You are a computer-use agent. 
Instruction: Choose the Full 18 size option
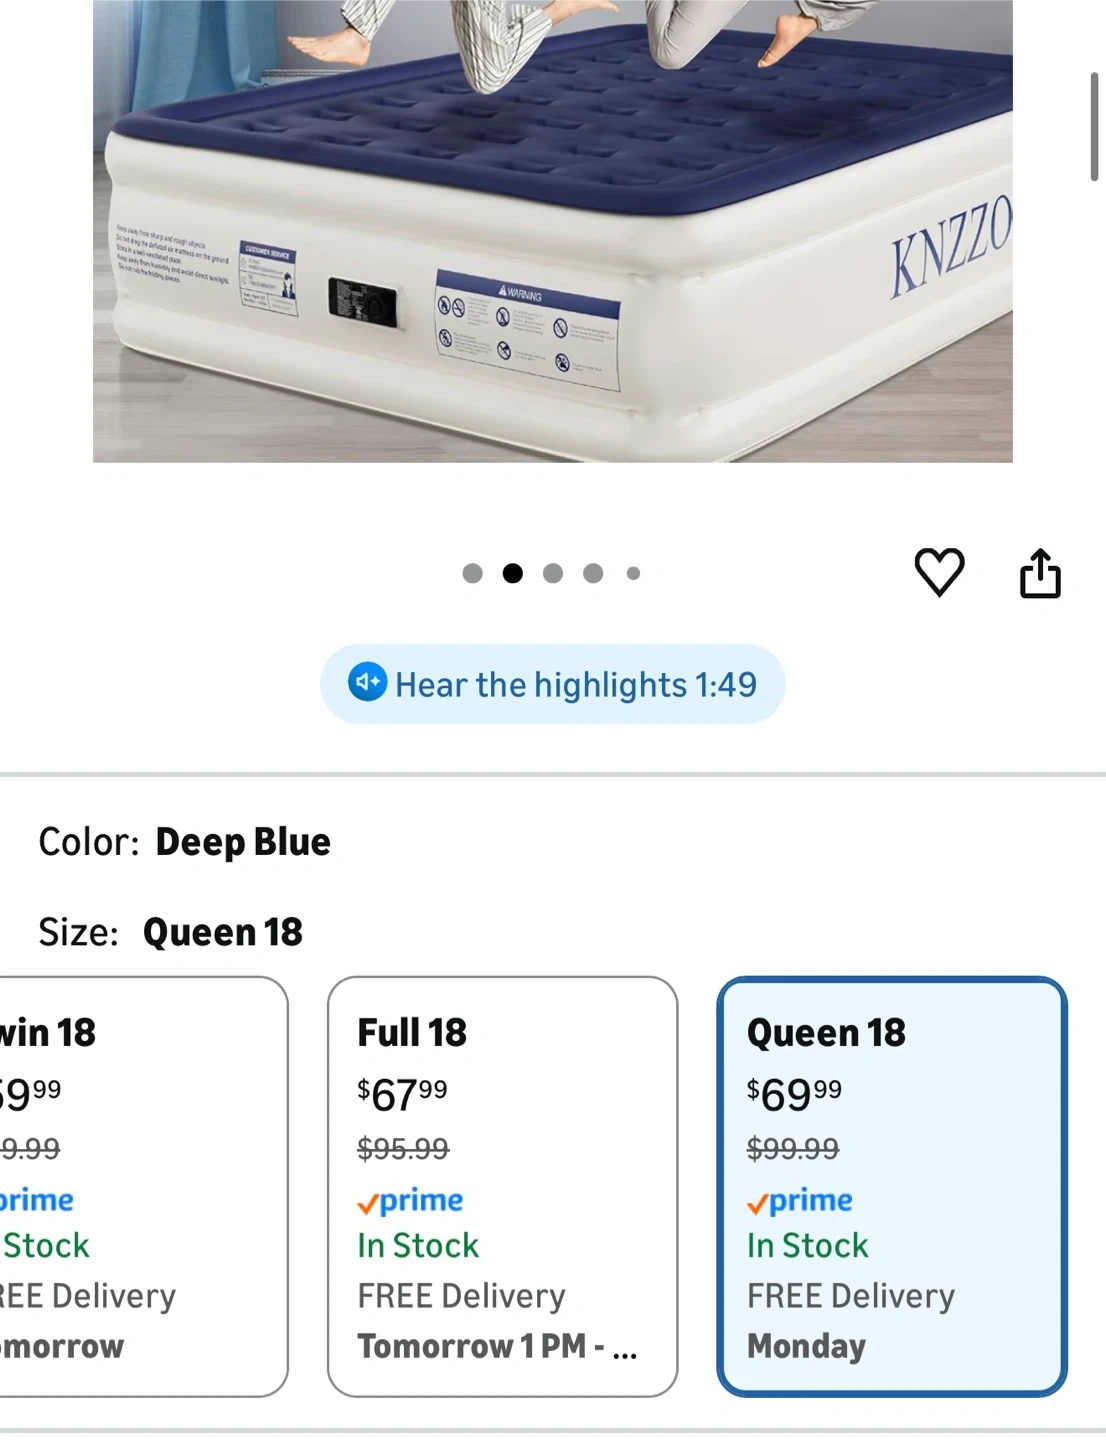[x=502, y=1186]
